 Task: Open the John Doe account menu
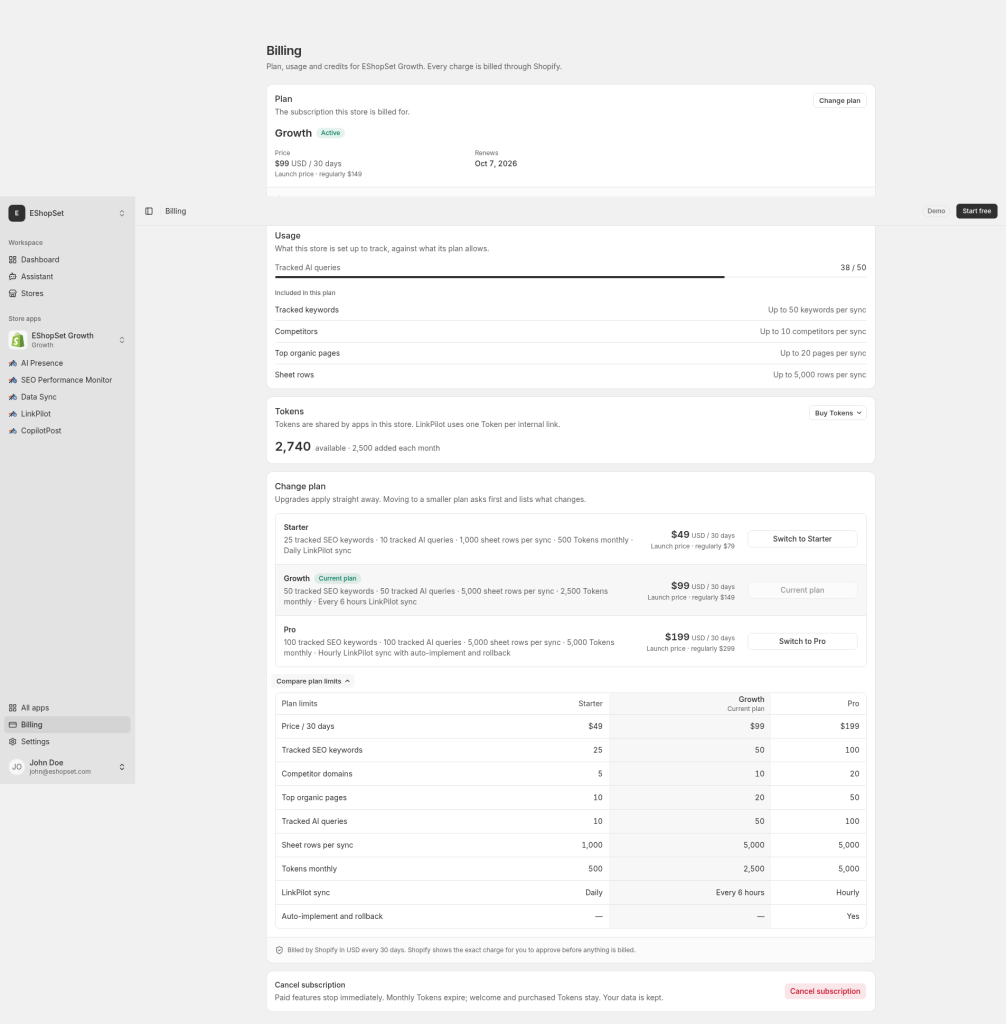click(x=67, y=767)
